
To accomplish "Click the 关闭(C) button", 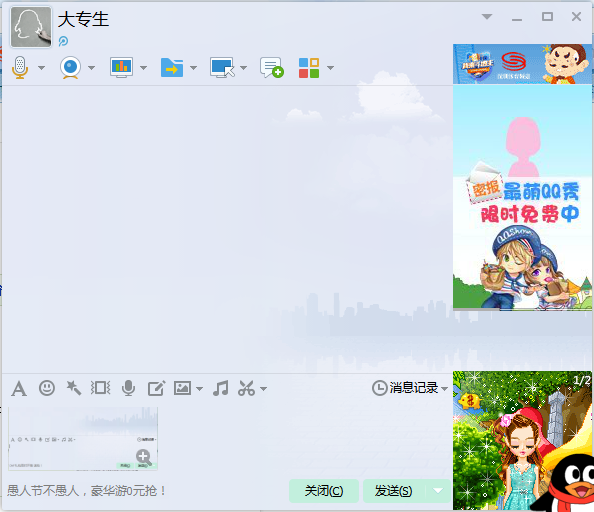I will 324,491.
